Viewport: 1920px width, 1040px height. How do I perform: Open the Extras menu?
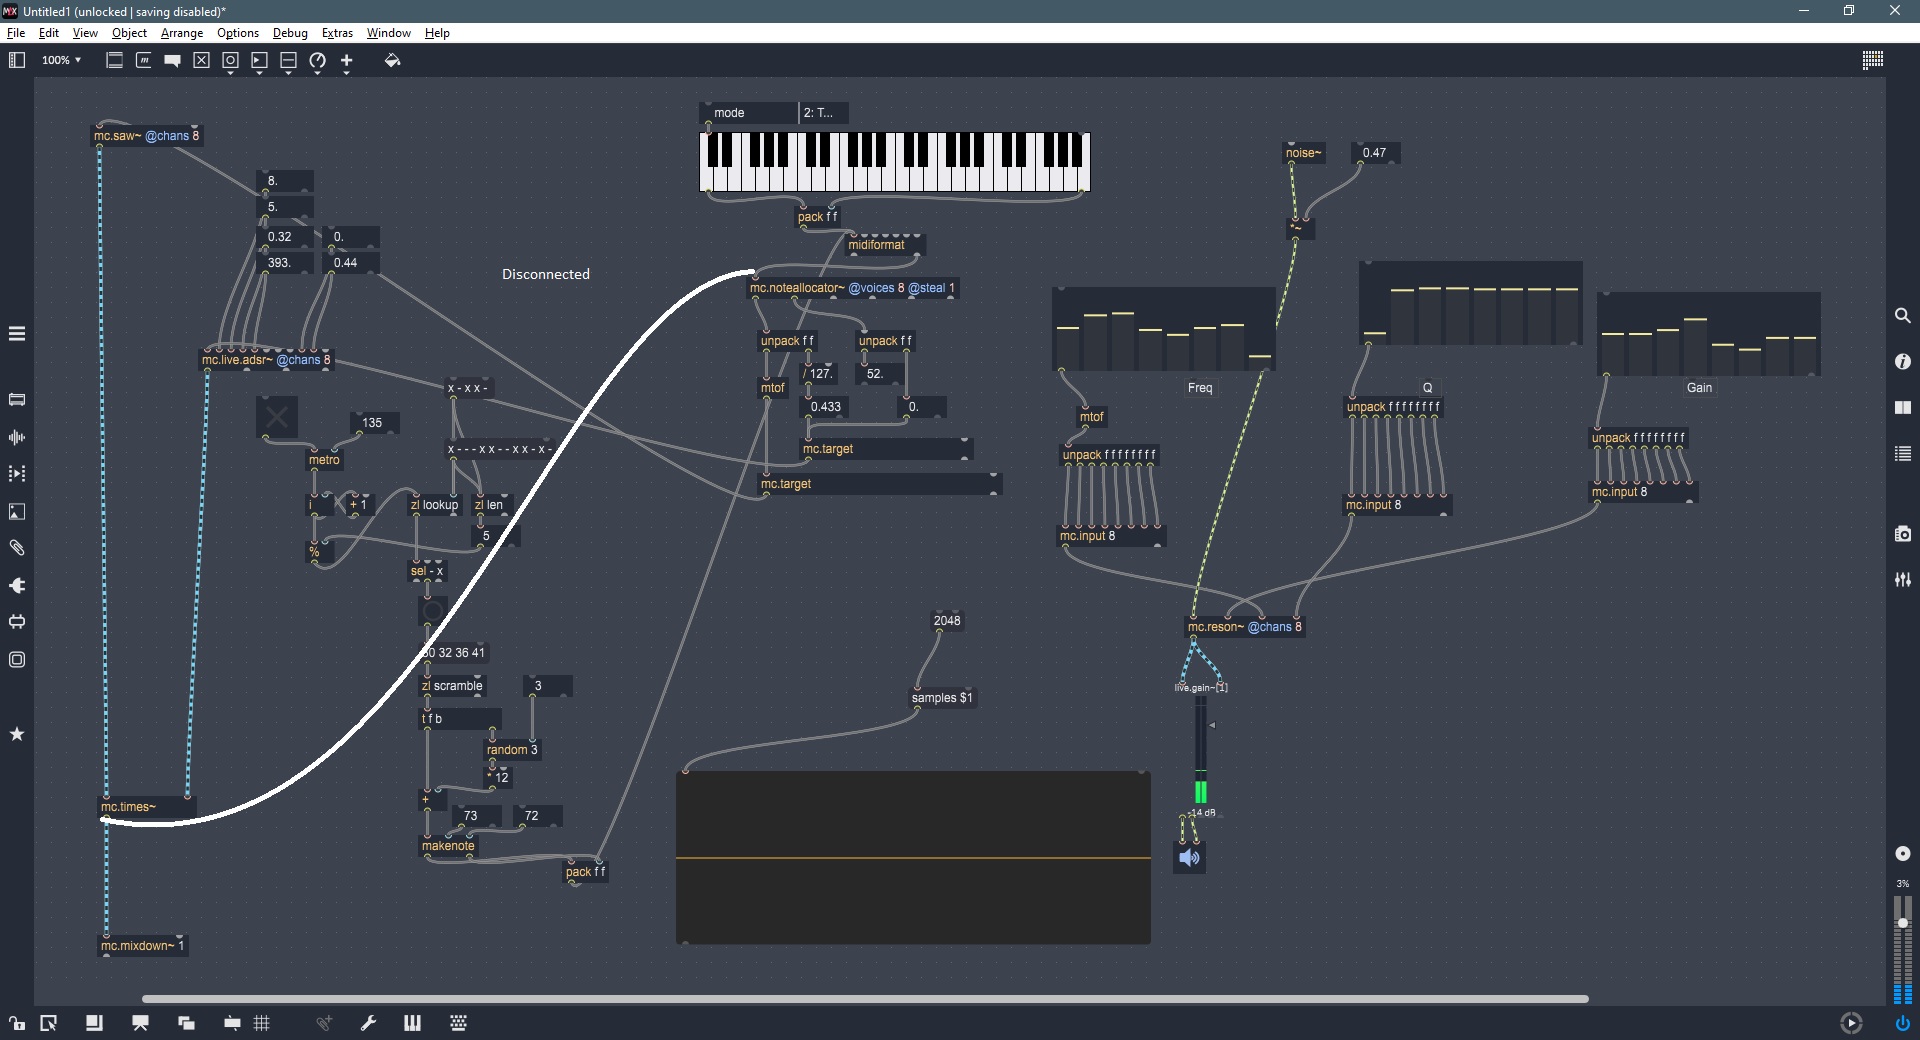(337, 33)
